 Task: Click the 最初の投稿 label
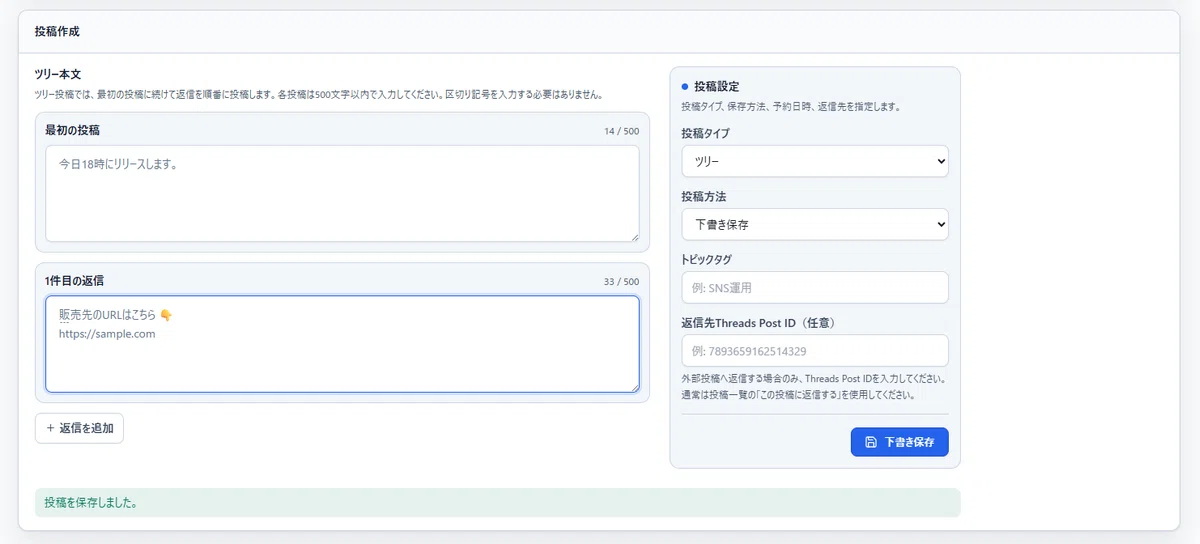(x=72, y=130)
